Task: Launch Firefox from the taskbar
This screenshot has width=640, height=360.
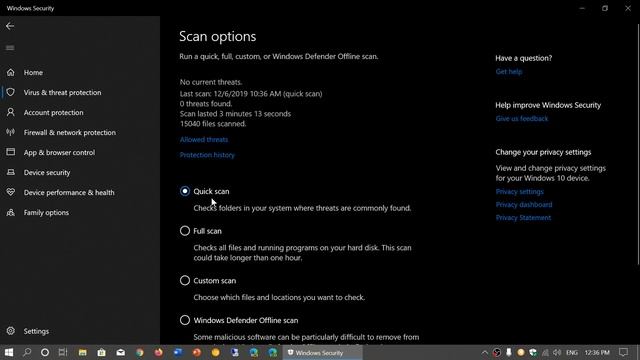Action: click(x=158, y=352)
